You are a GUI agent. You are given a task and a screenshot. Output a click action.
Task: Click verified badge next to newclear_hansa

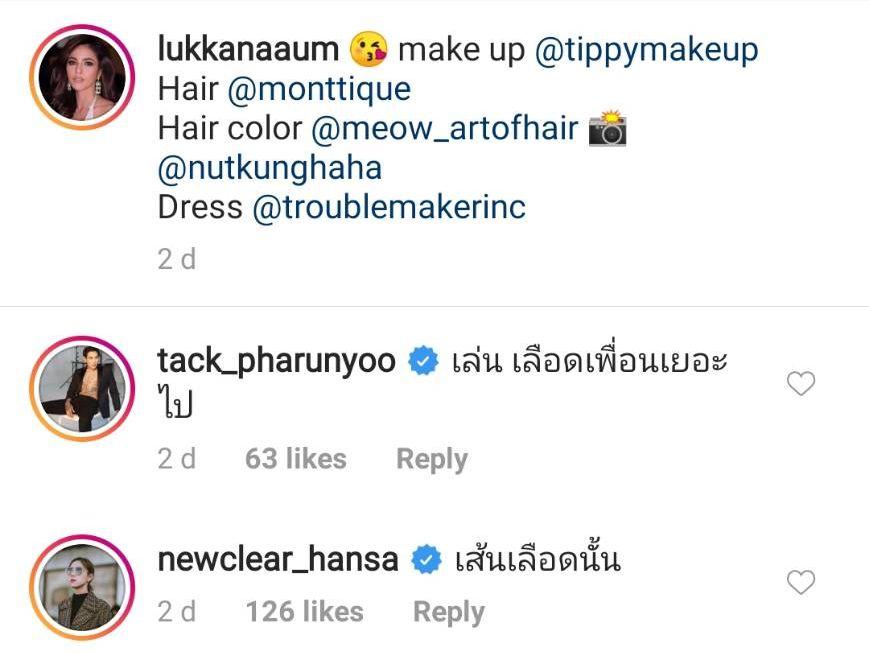click(x=426, y=561)
